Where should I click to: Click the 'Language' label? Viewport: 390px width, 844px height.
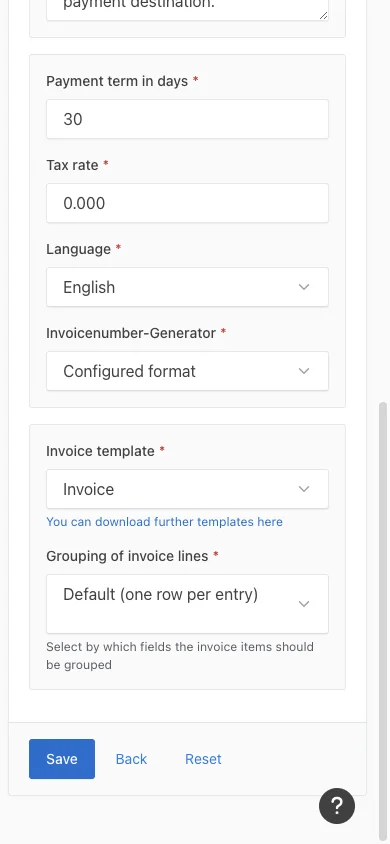point(79,249)
